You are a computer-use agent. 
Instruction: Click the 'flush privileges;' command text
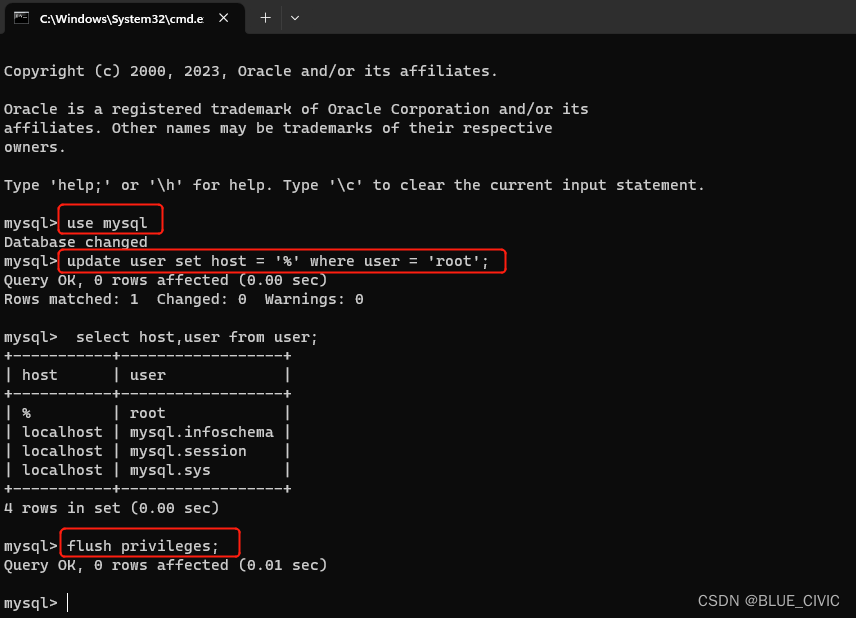click(x=142, y=546)
